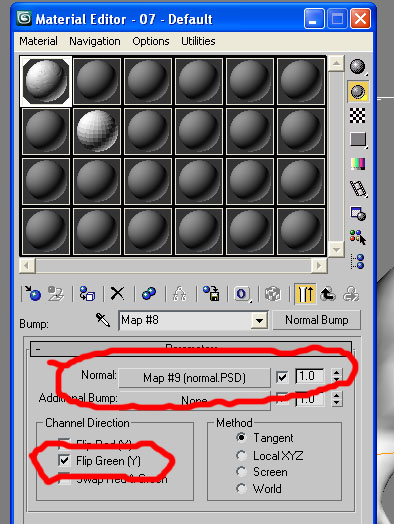Open the Material/Map Navigator icon
394x524 pixels.
pyautogui.click(x=358, y=261)
